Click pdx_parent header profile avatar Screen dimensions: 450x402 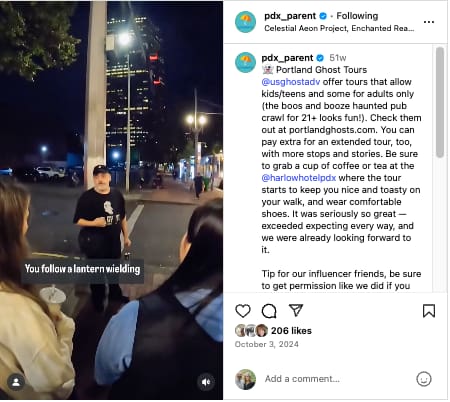point(245,22)
